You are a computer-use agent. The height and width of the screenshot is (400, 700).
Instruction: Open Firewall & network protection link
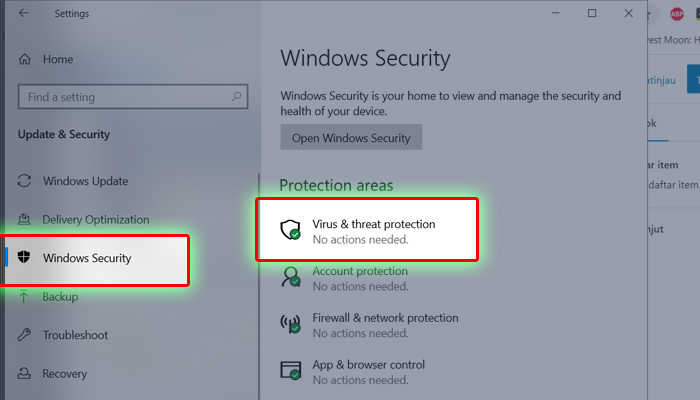click(385, 318)
